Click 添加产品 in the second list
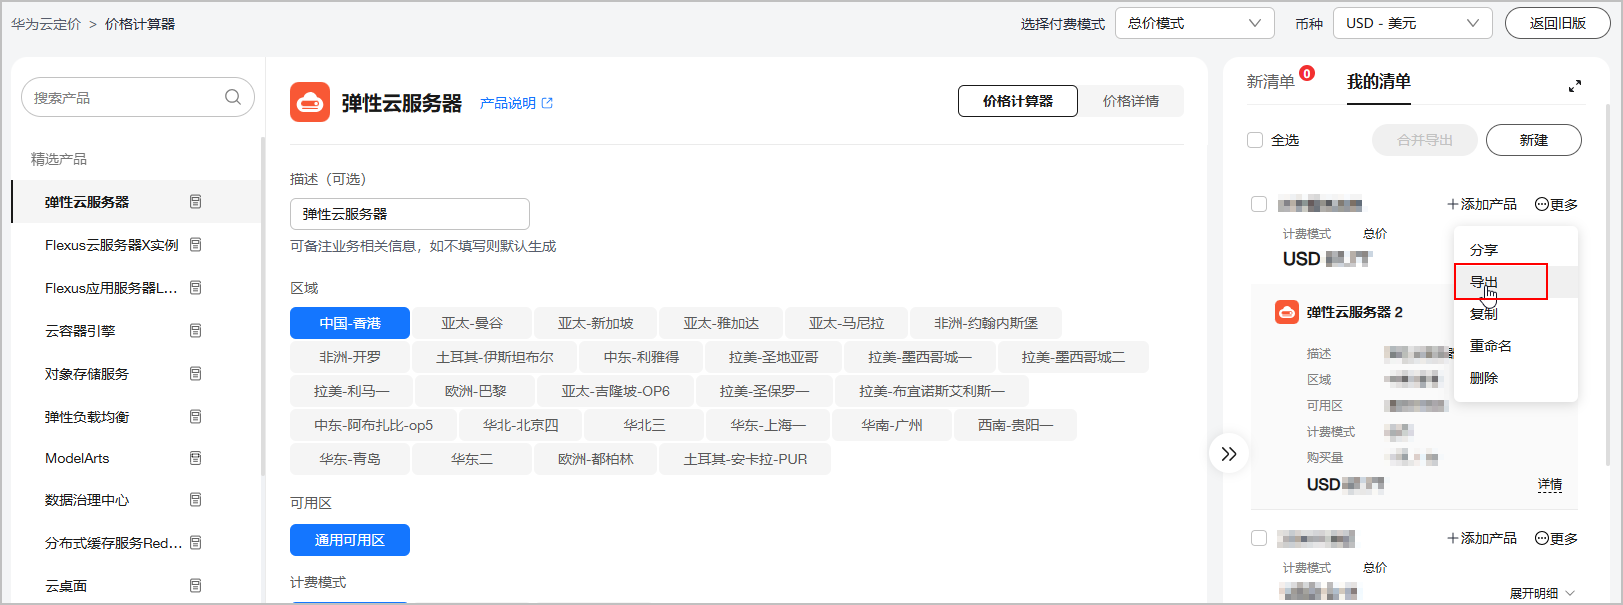 (1482, 538)
